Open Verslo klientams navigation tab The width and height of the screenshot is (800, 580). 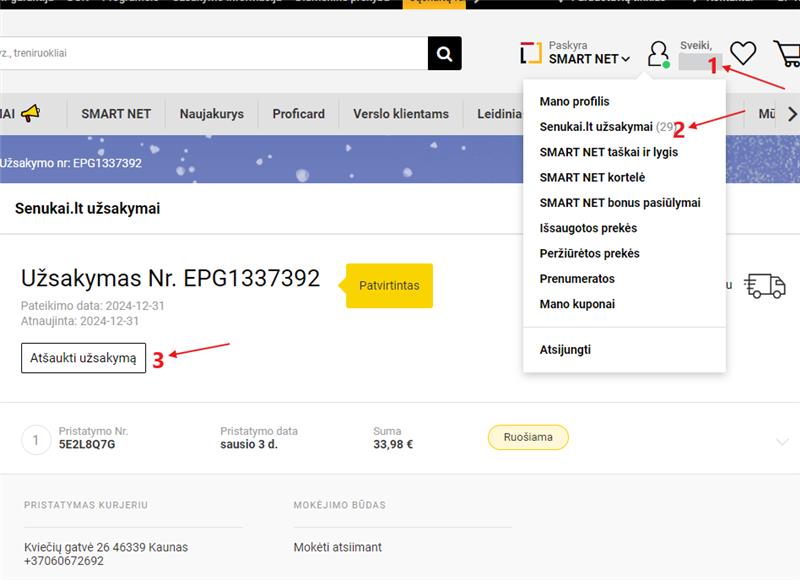coord(401,114)
